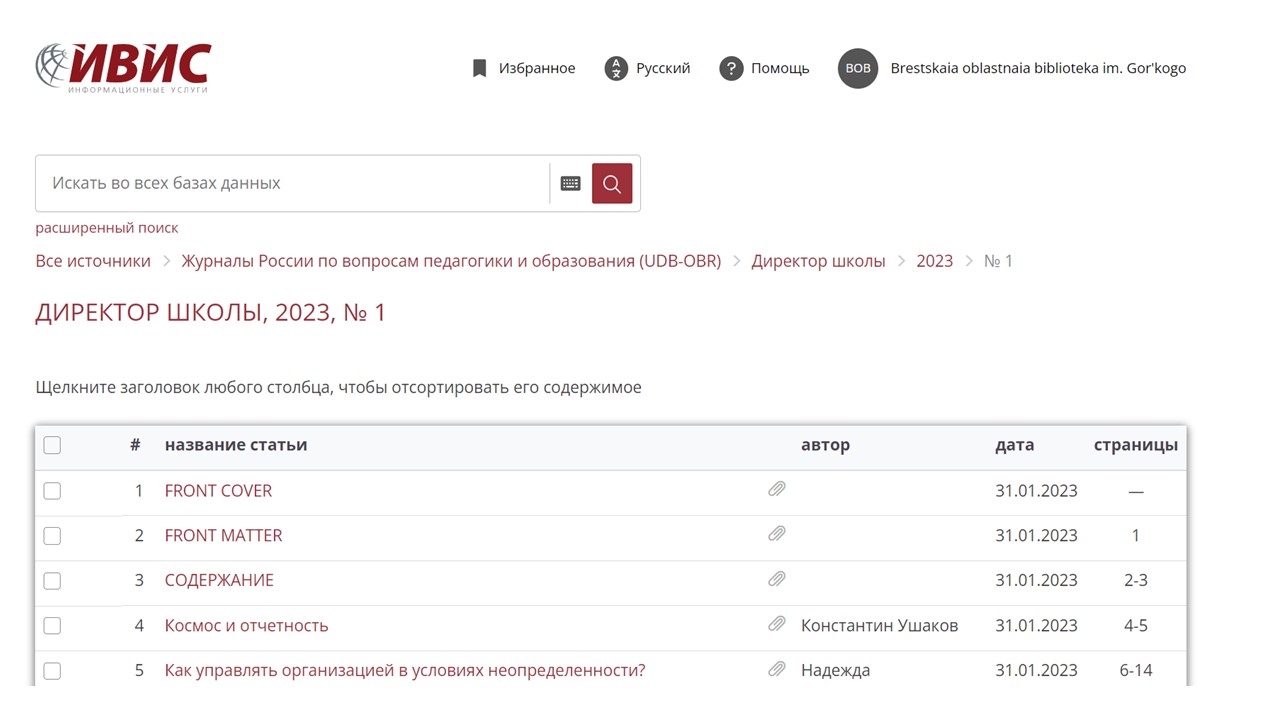Sort table by название статьи column
Screen dimensions: 1280x720
click(x=235, y=445)
